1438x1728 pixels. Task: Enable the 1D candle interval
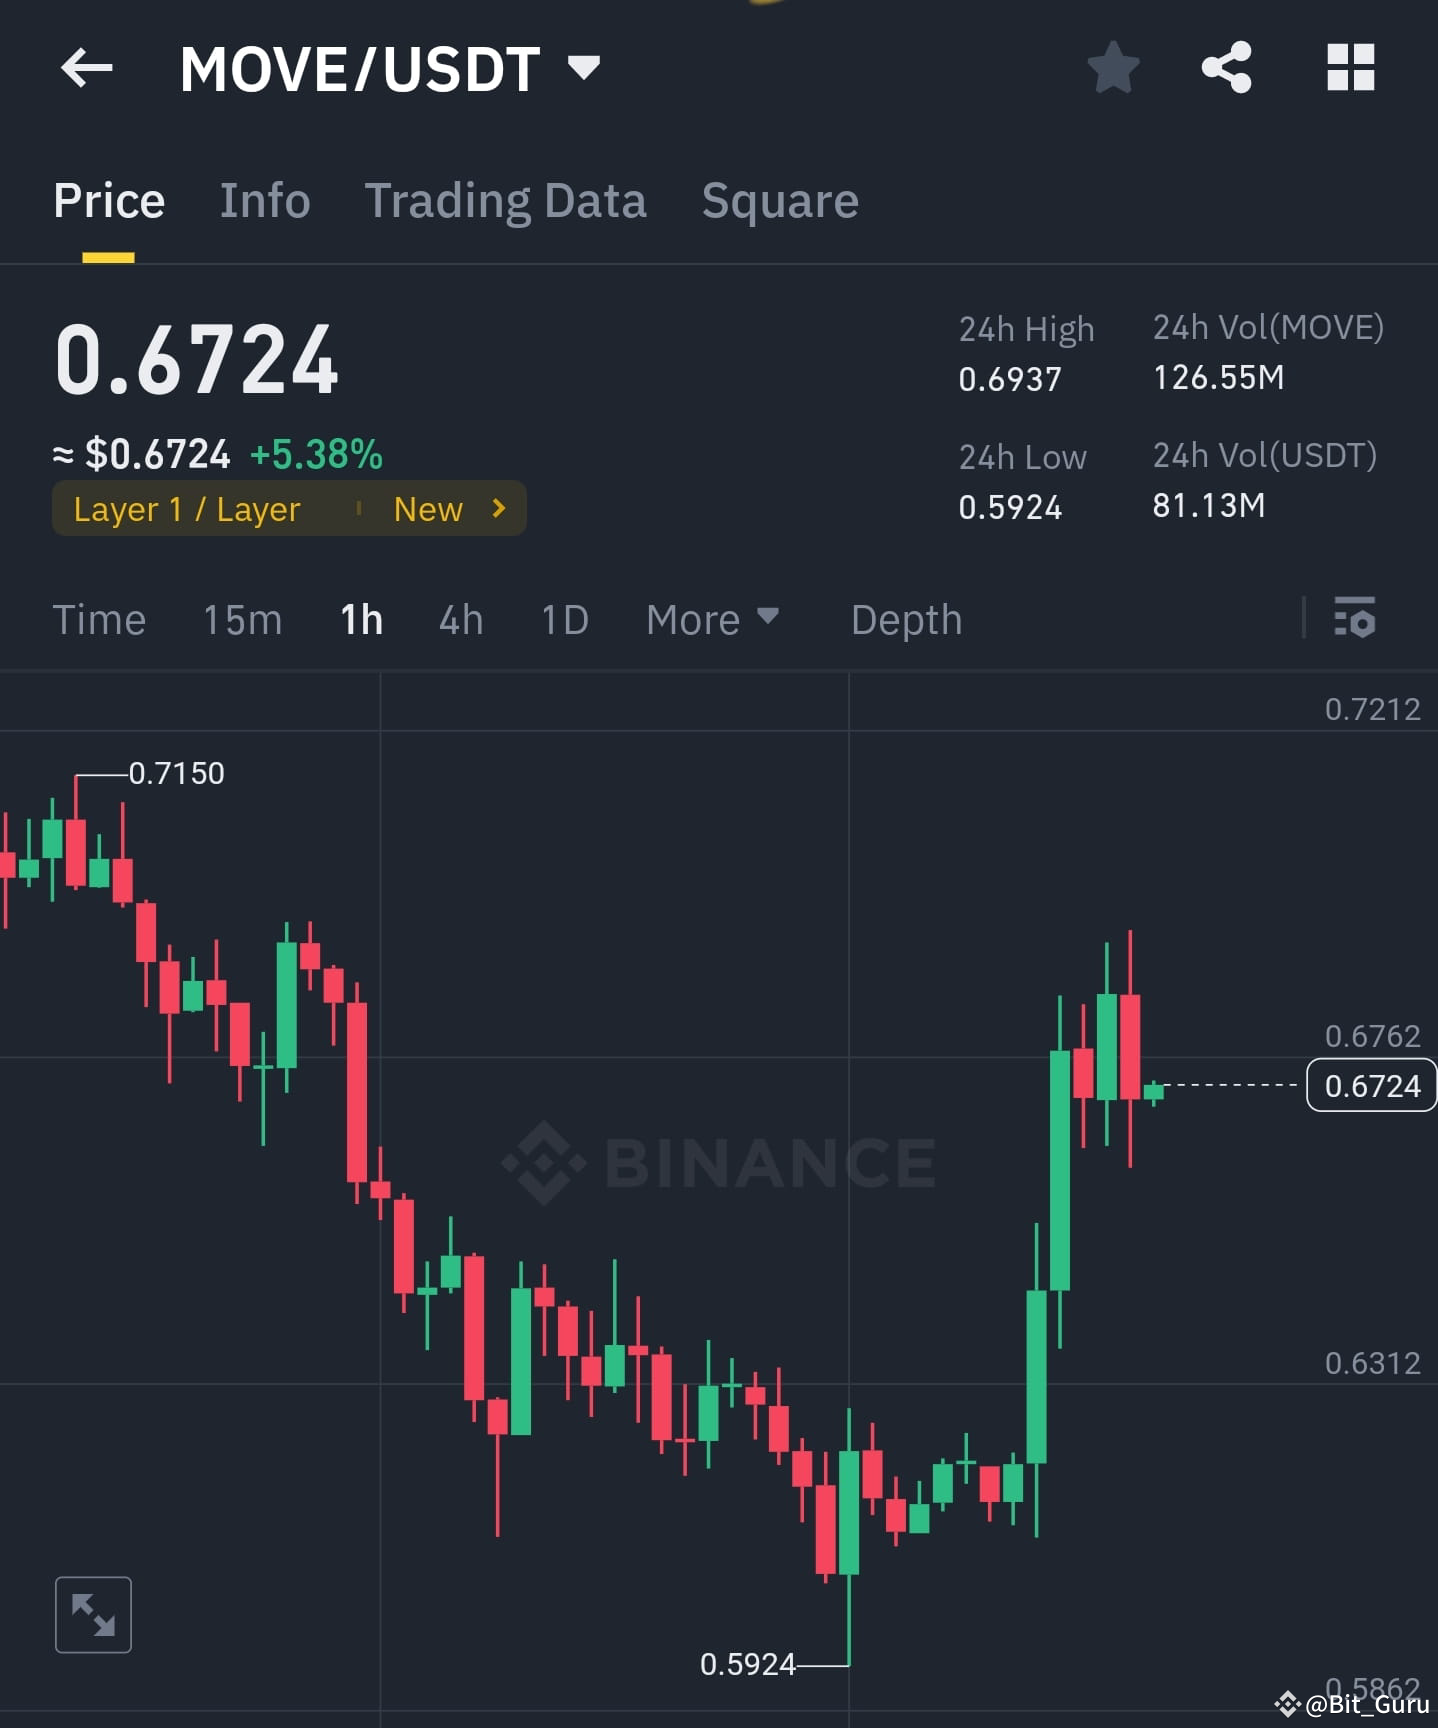click(x=563, y=620)
